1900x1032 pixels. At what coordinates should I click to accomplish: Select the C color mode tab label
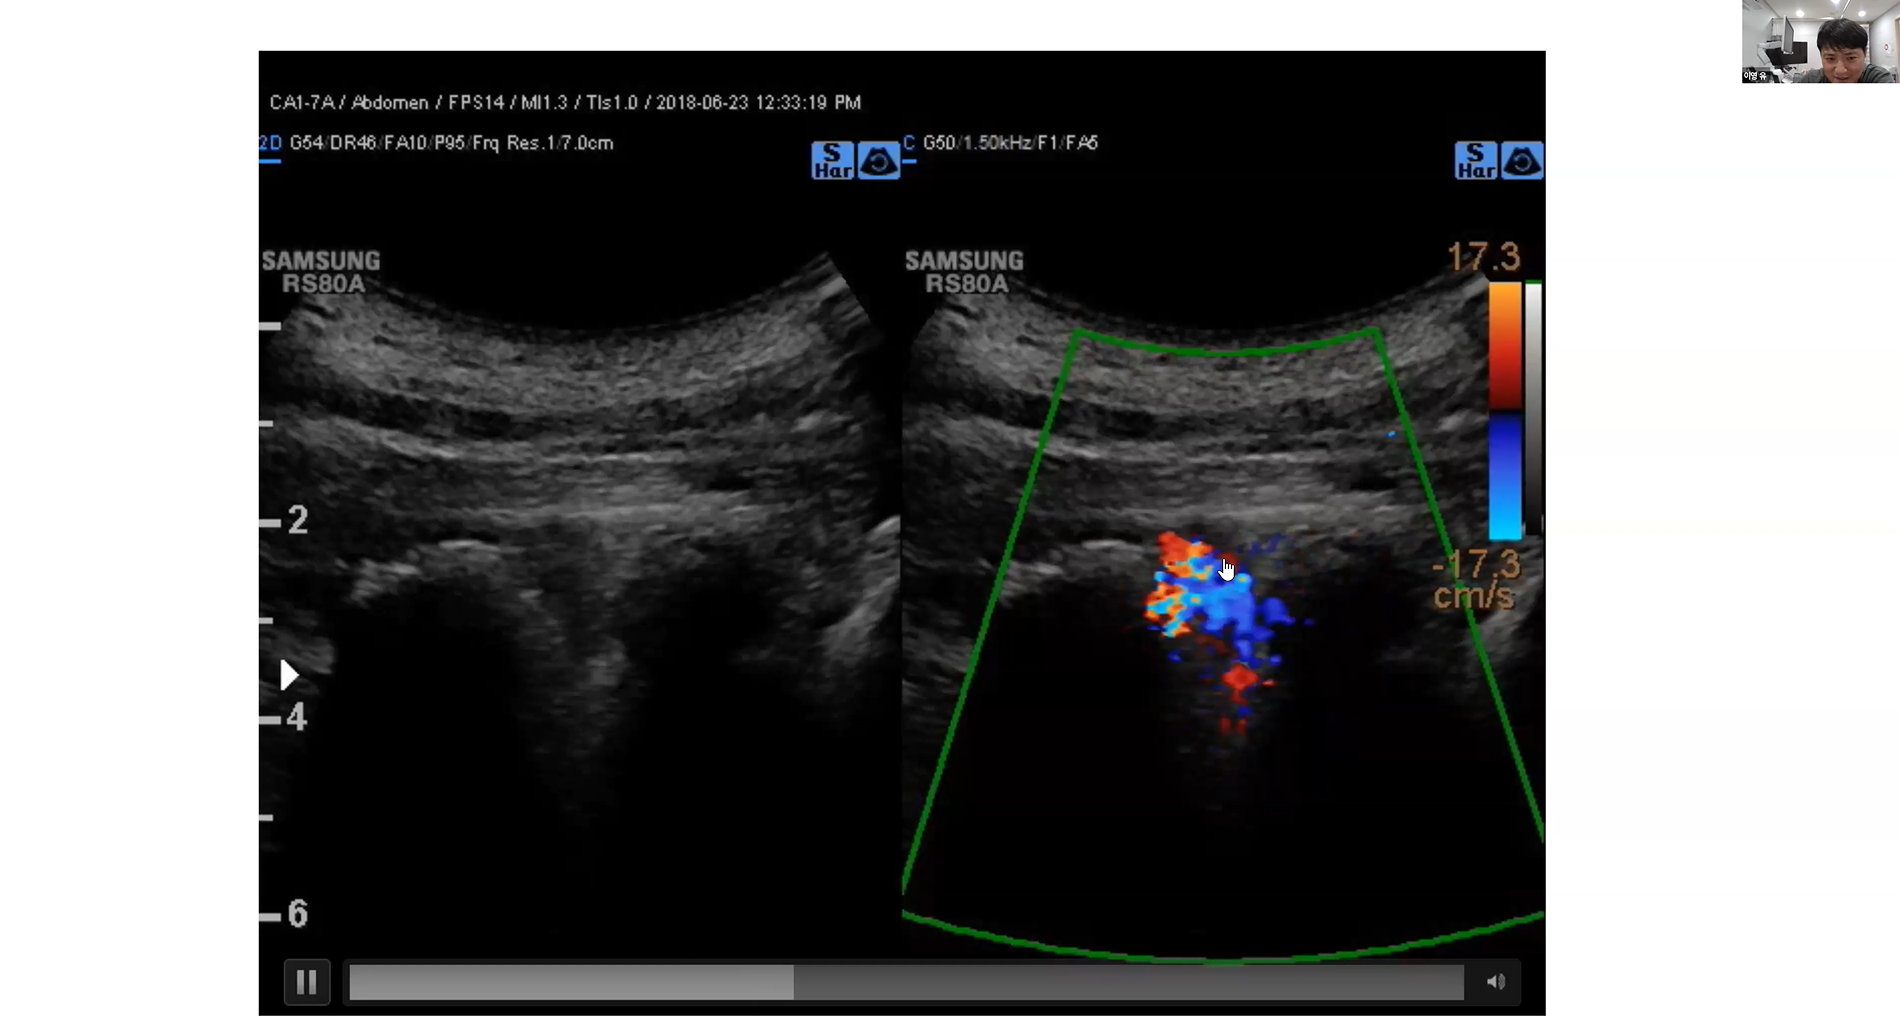(x=909, y=143)
